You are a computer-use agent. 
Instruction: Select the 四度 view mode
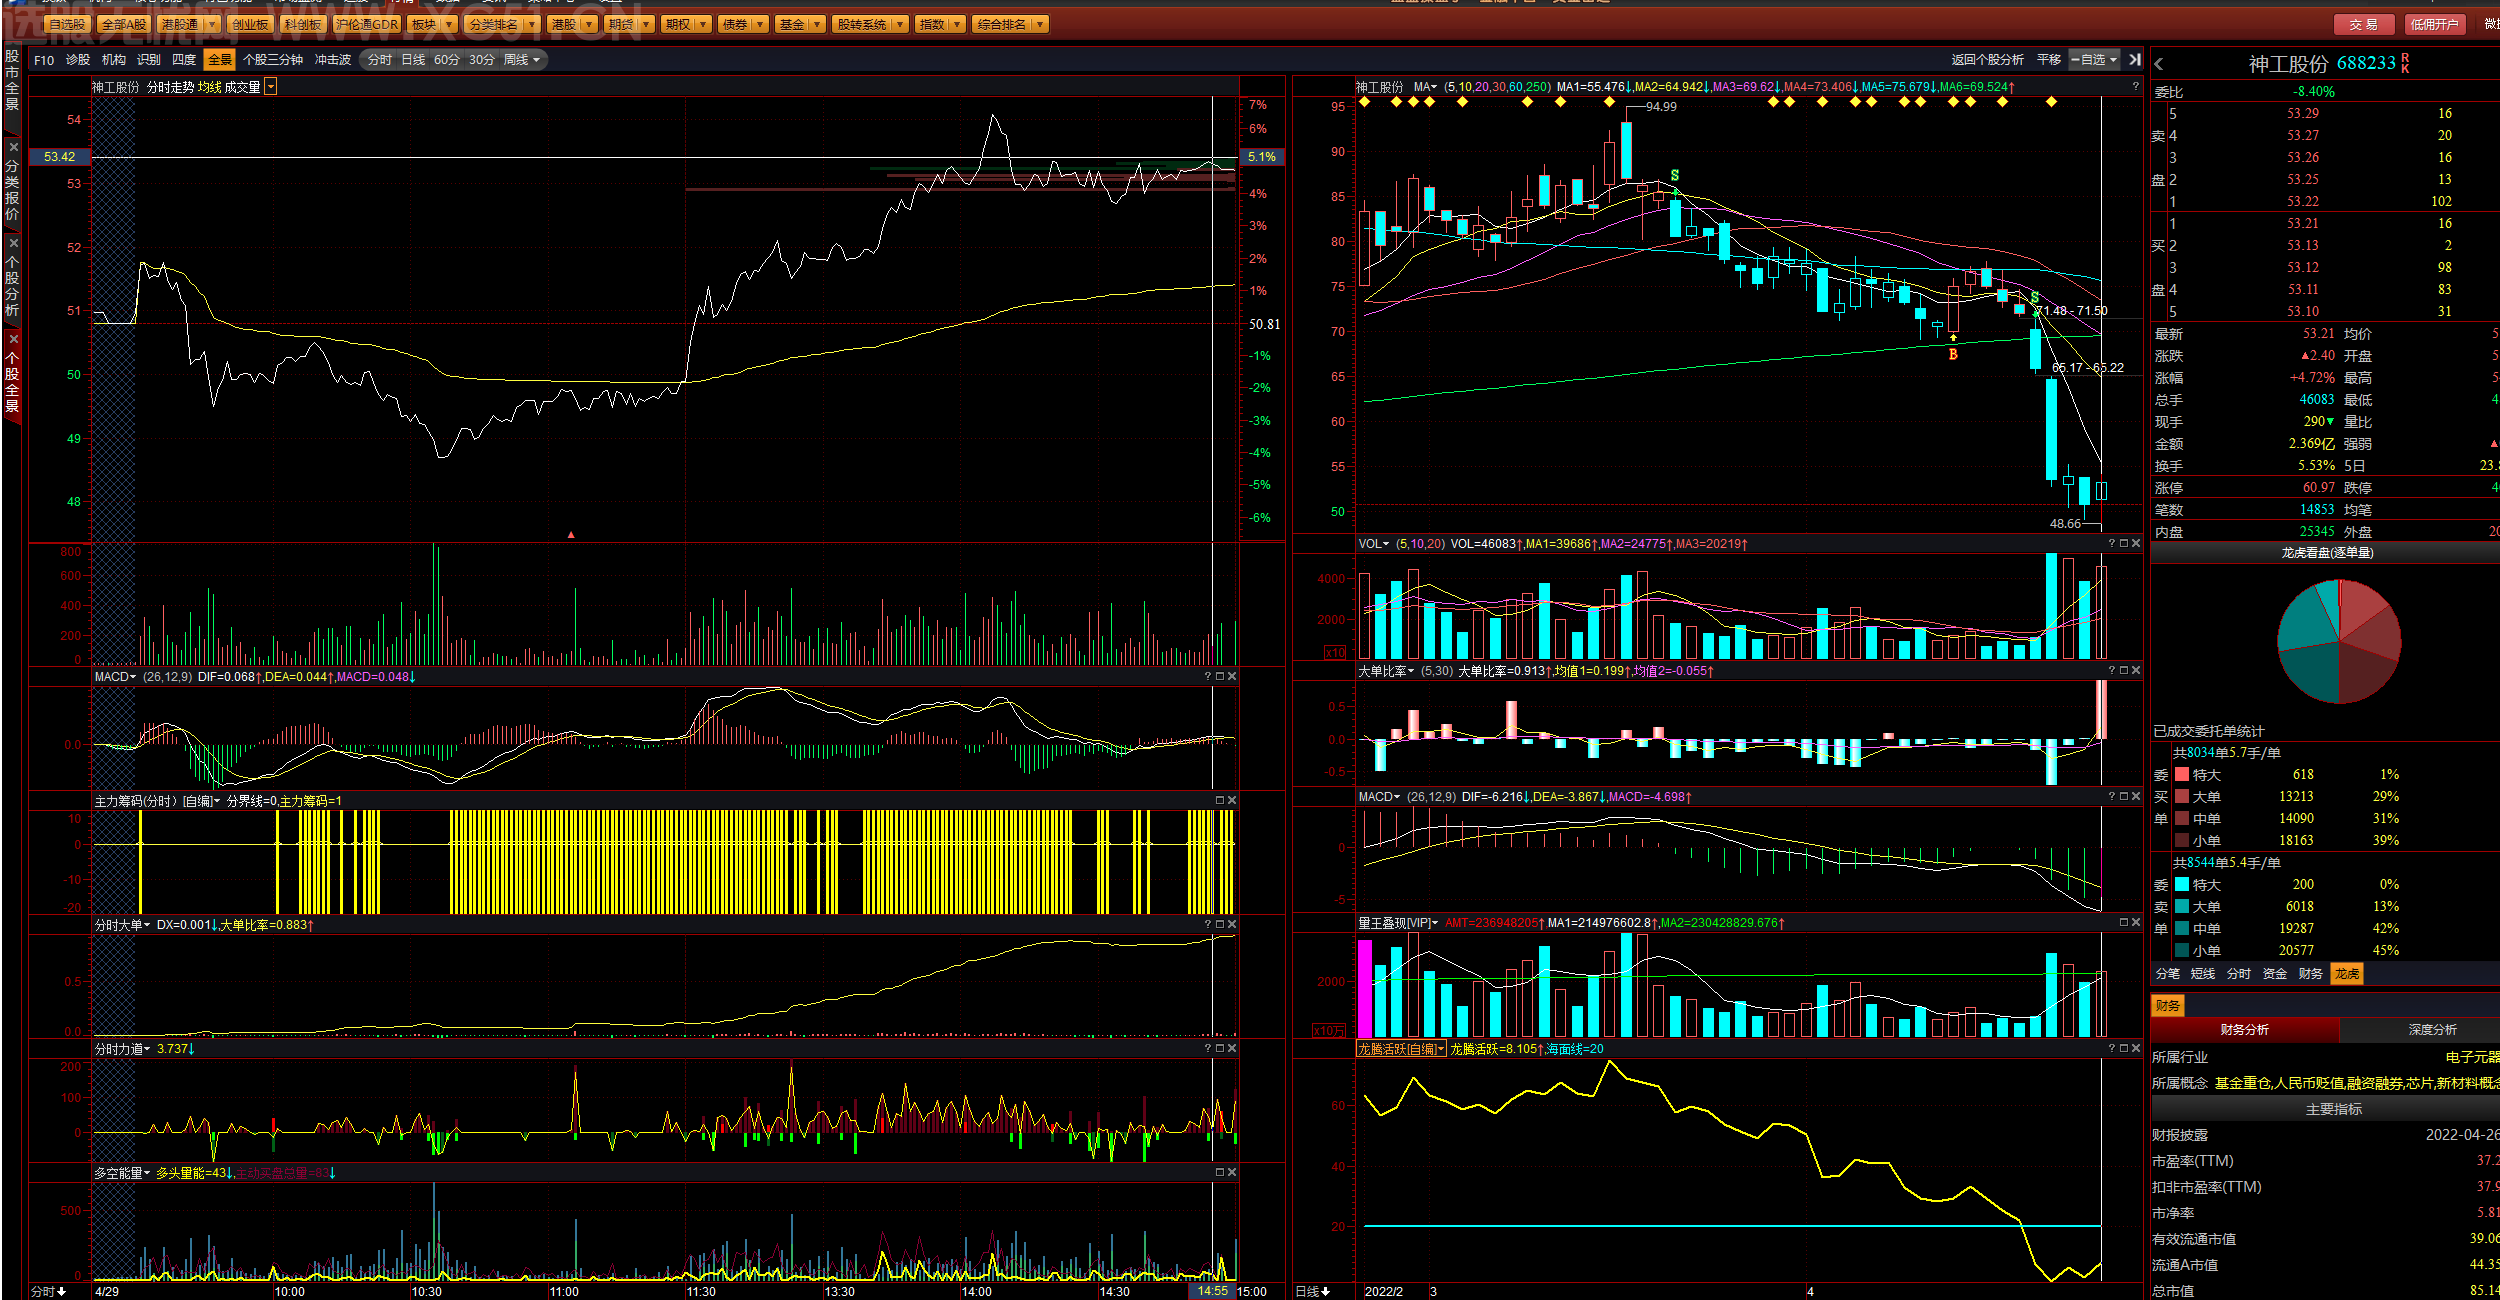[x=184, y=60]
